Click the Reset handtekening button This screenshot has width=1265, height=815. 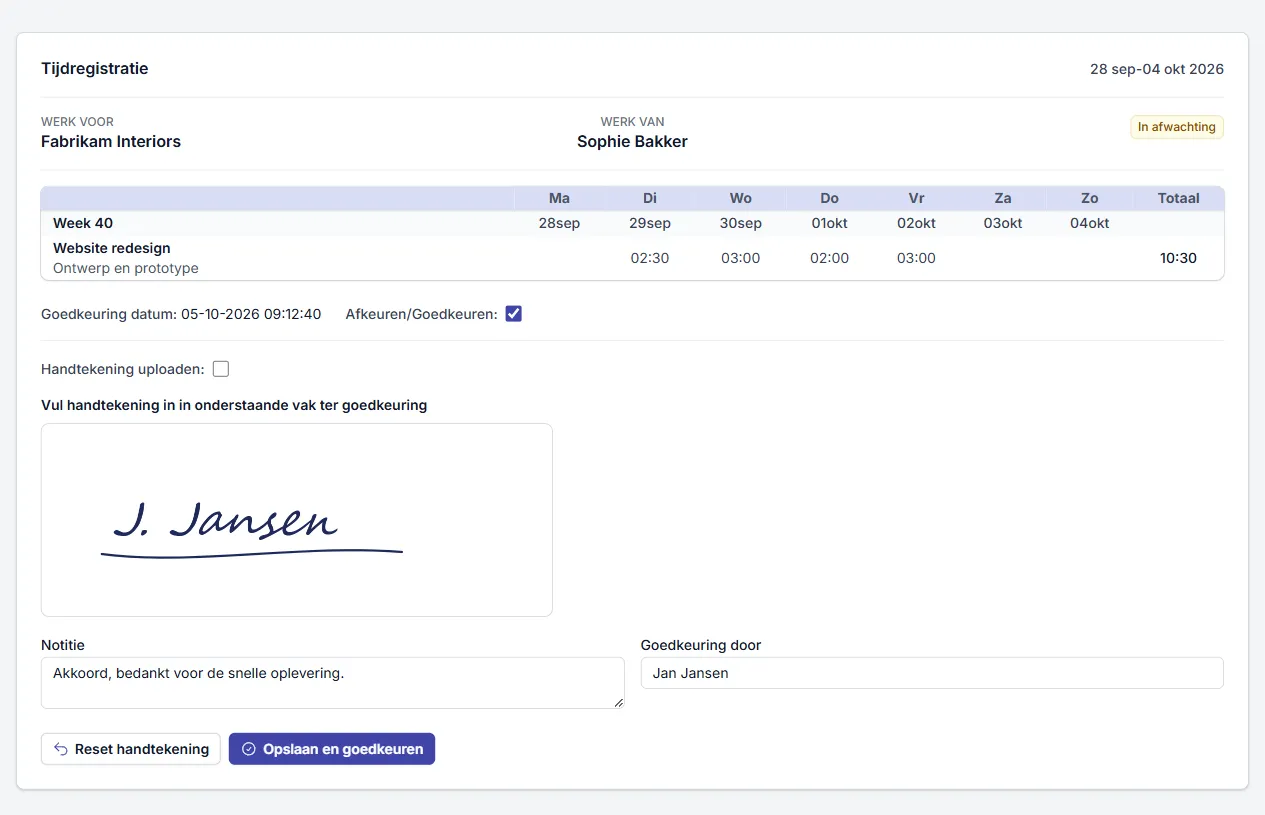coord(131,749)
